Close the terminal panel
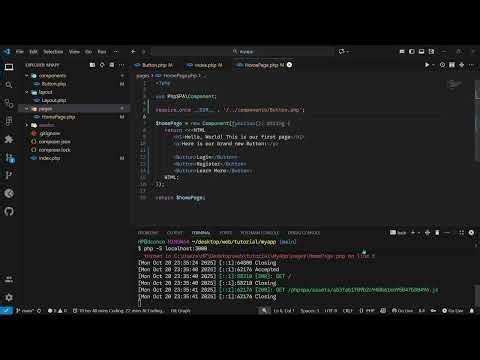This screenshot has width=480, height=360. pos(471,233)
